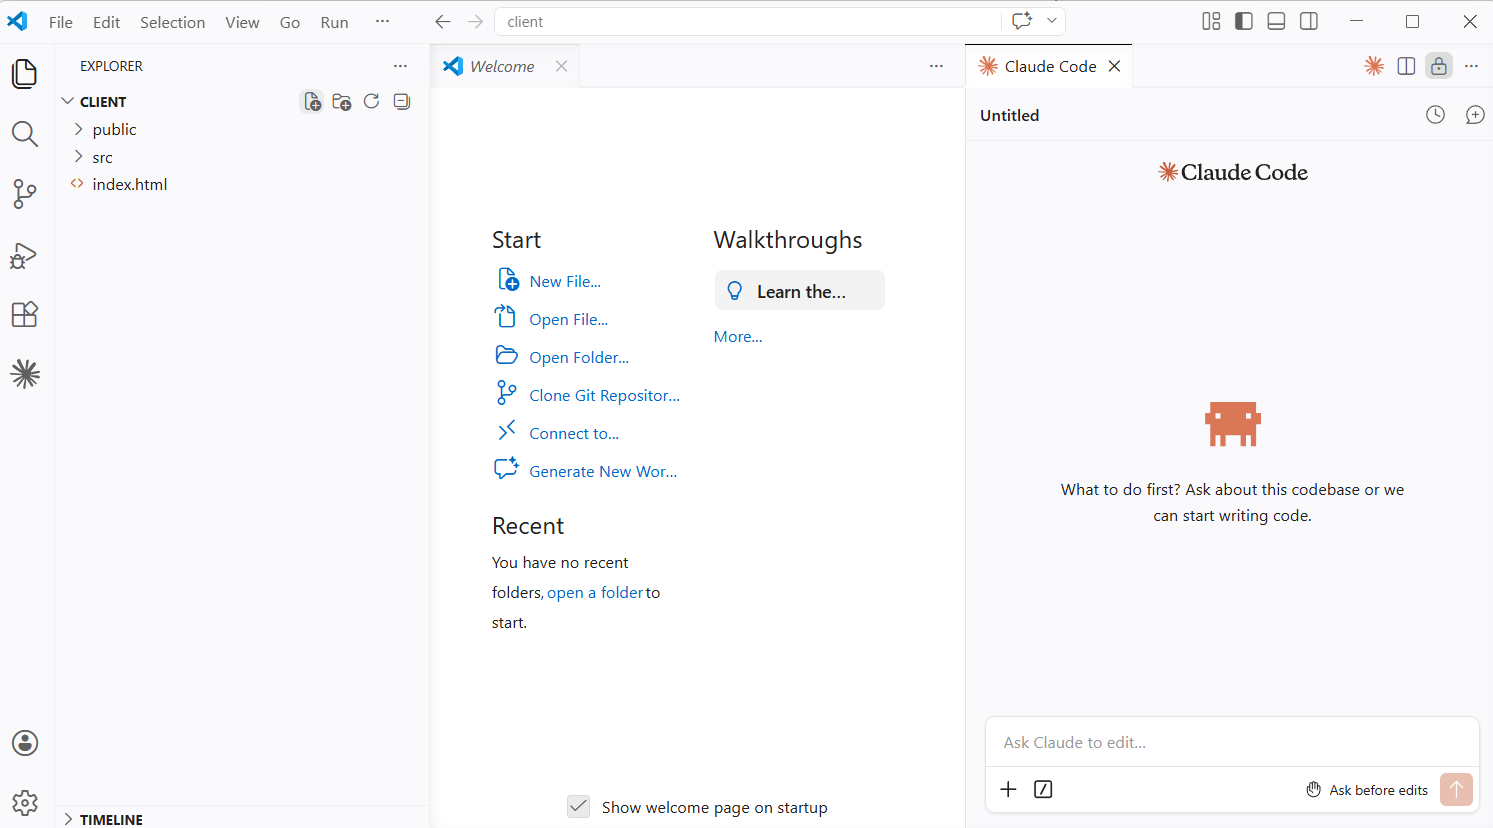Screen dimensions: 1493x828
Task: Uncheck Show welcome page on startup
Action: click(578, 806)
